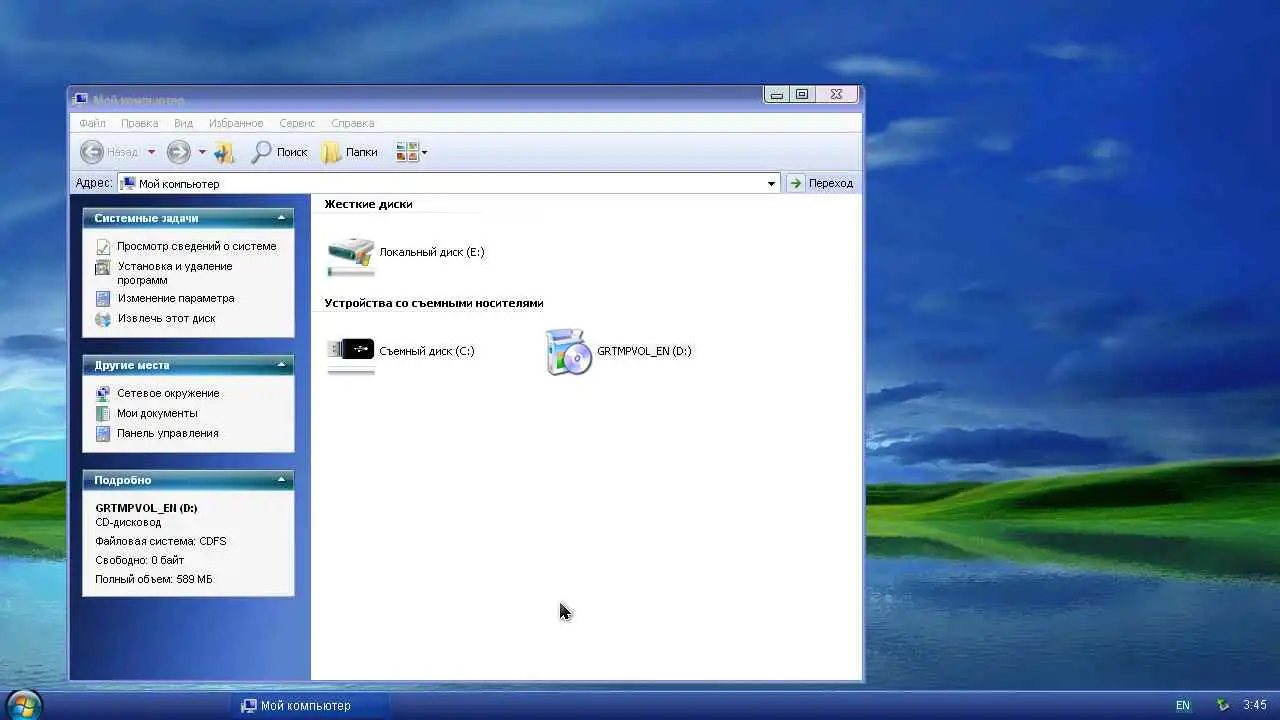Open the Views dropdown arrow
This screenshot has width=1280, height=720.
[x=424, y=153]
